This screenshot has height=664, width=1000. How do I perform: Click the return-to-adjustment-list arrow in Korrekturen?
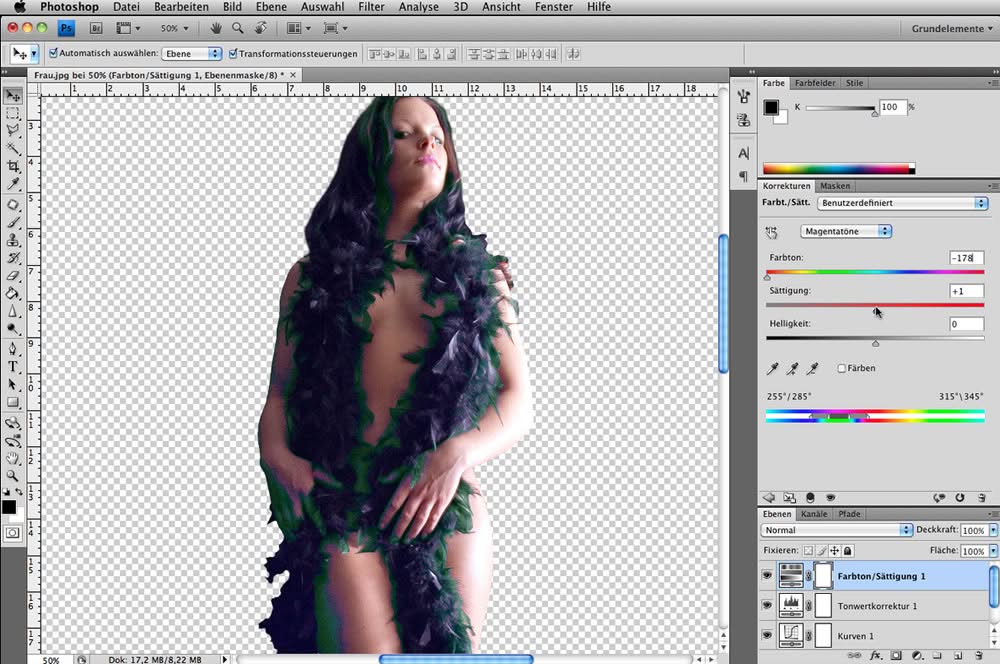pos(769,498)
